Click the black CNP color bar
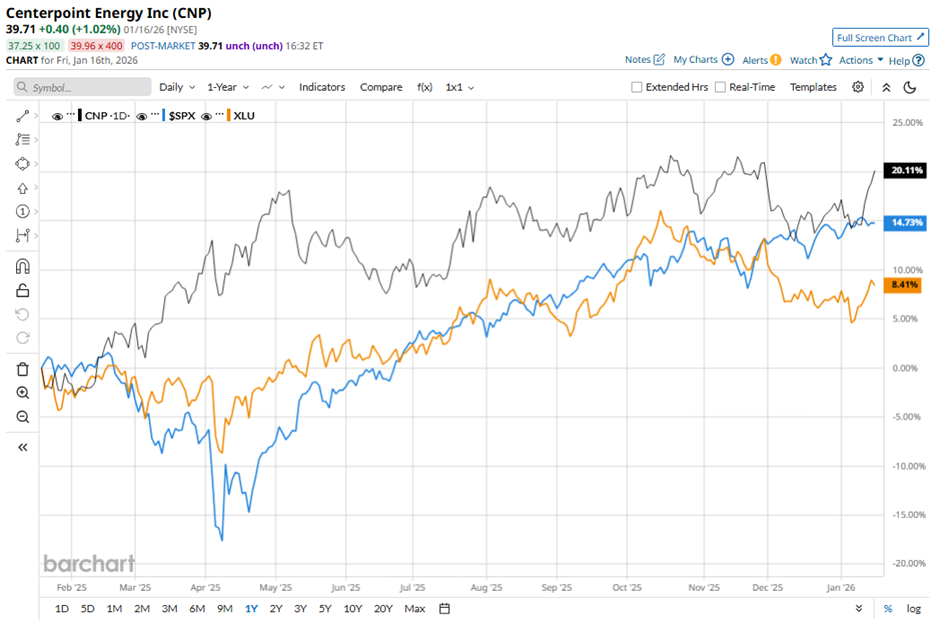940x623 pixels. point(80,116)
